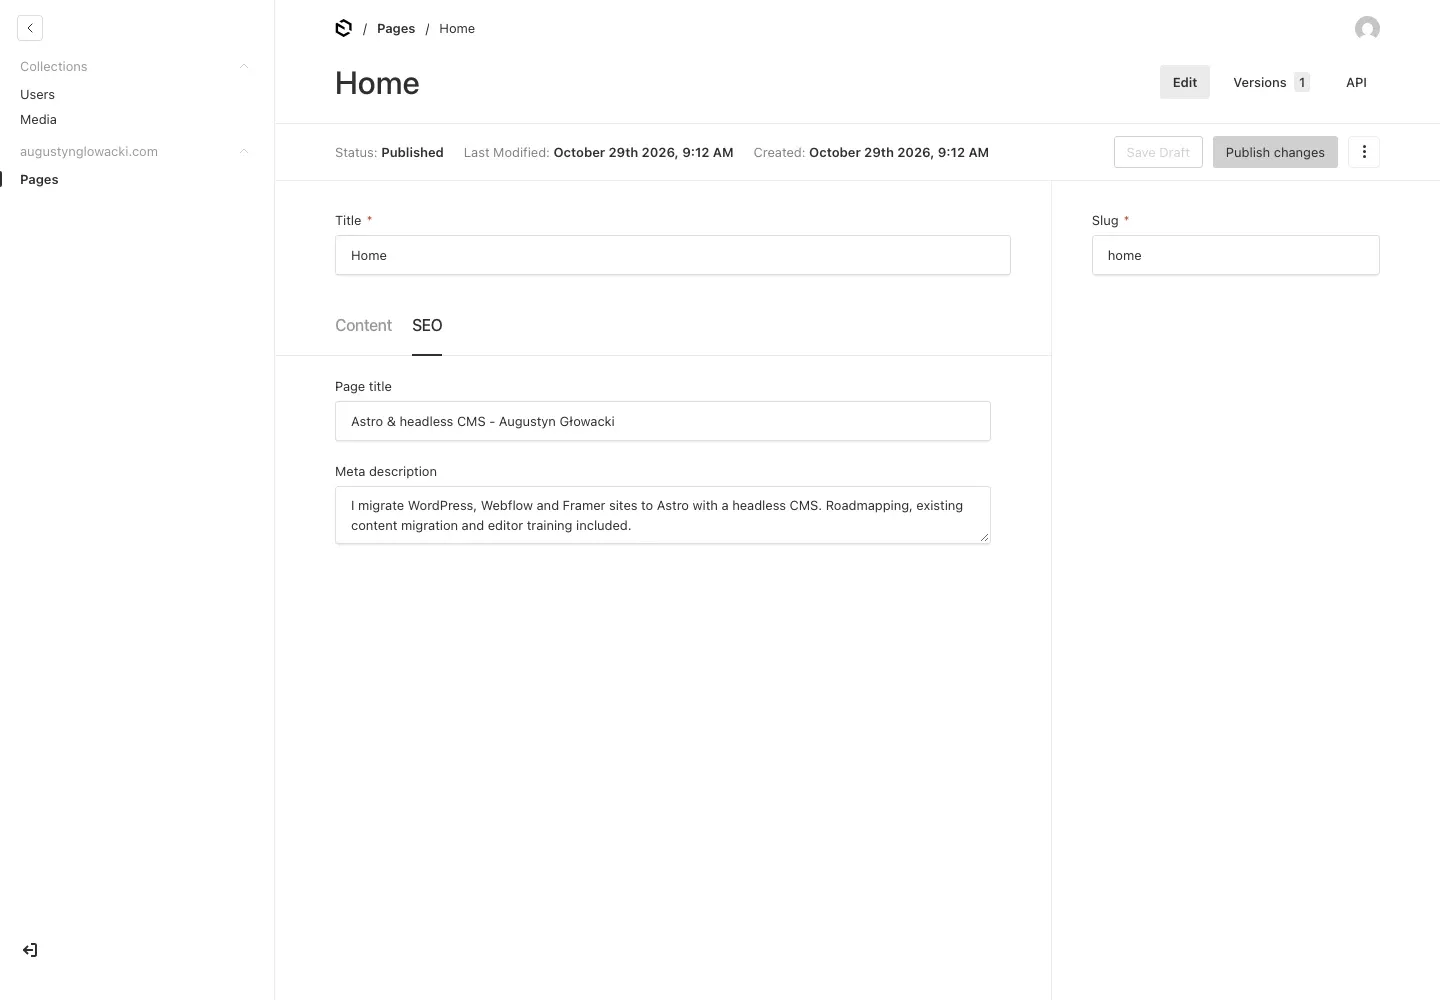
Task: Click the textarea resize handle corner
Action: click(x=984, y=537)
